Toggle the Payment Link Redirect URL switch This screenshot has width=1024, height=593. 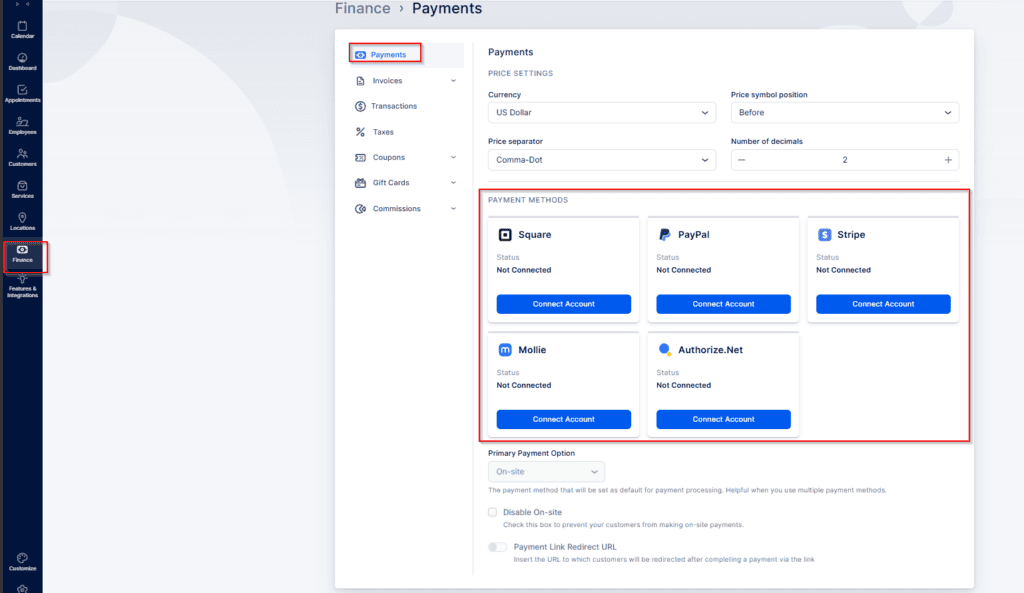[x=497, y=547]
